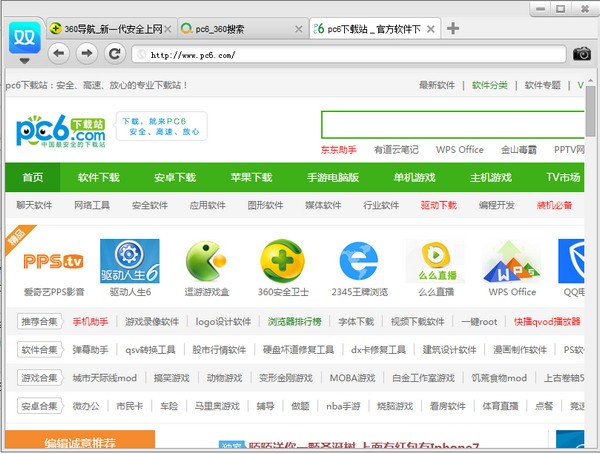This screenshot has height=454, width=600.
Task: Click the 360安全卫士 app icon
Action: (283, 261)
